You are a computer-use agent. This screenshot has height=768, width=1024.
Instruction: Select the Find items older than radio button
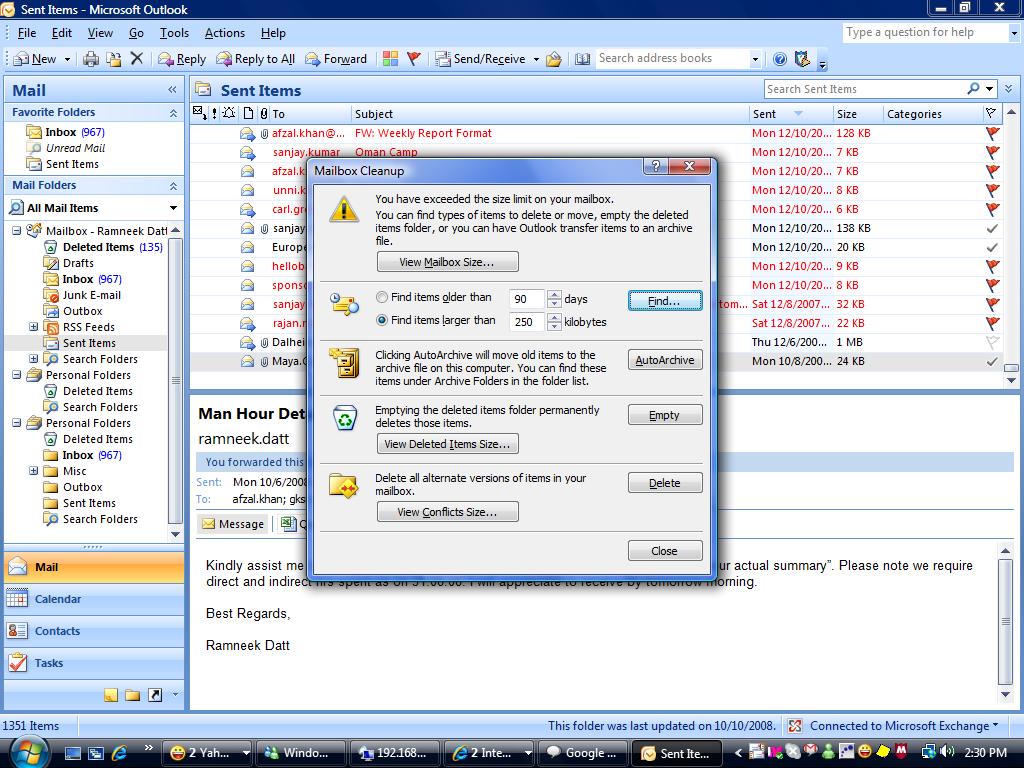point(382,298)
